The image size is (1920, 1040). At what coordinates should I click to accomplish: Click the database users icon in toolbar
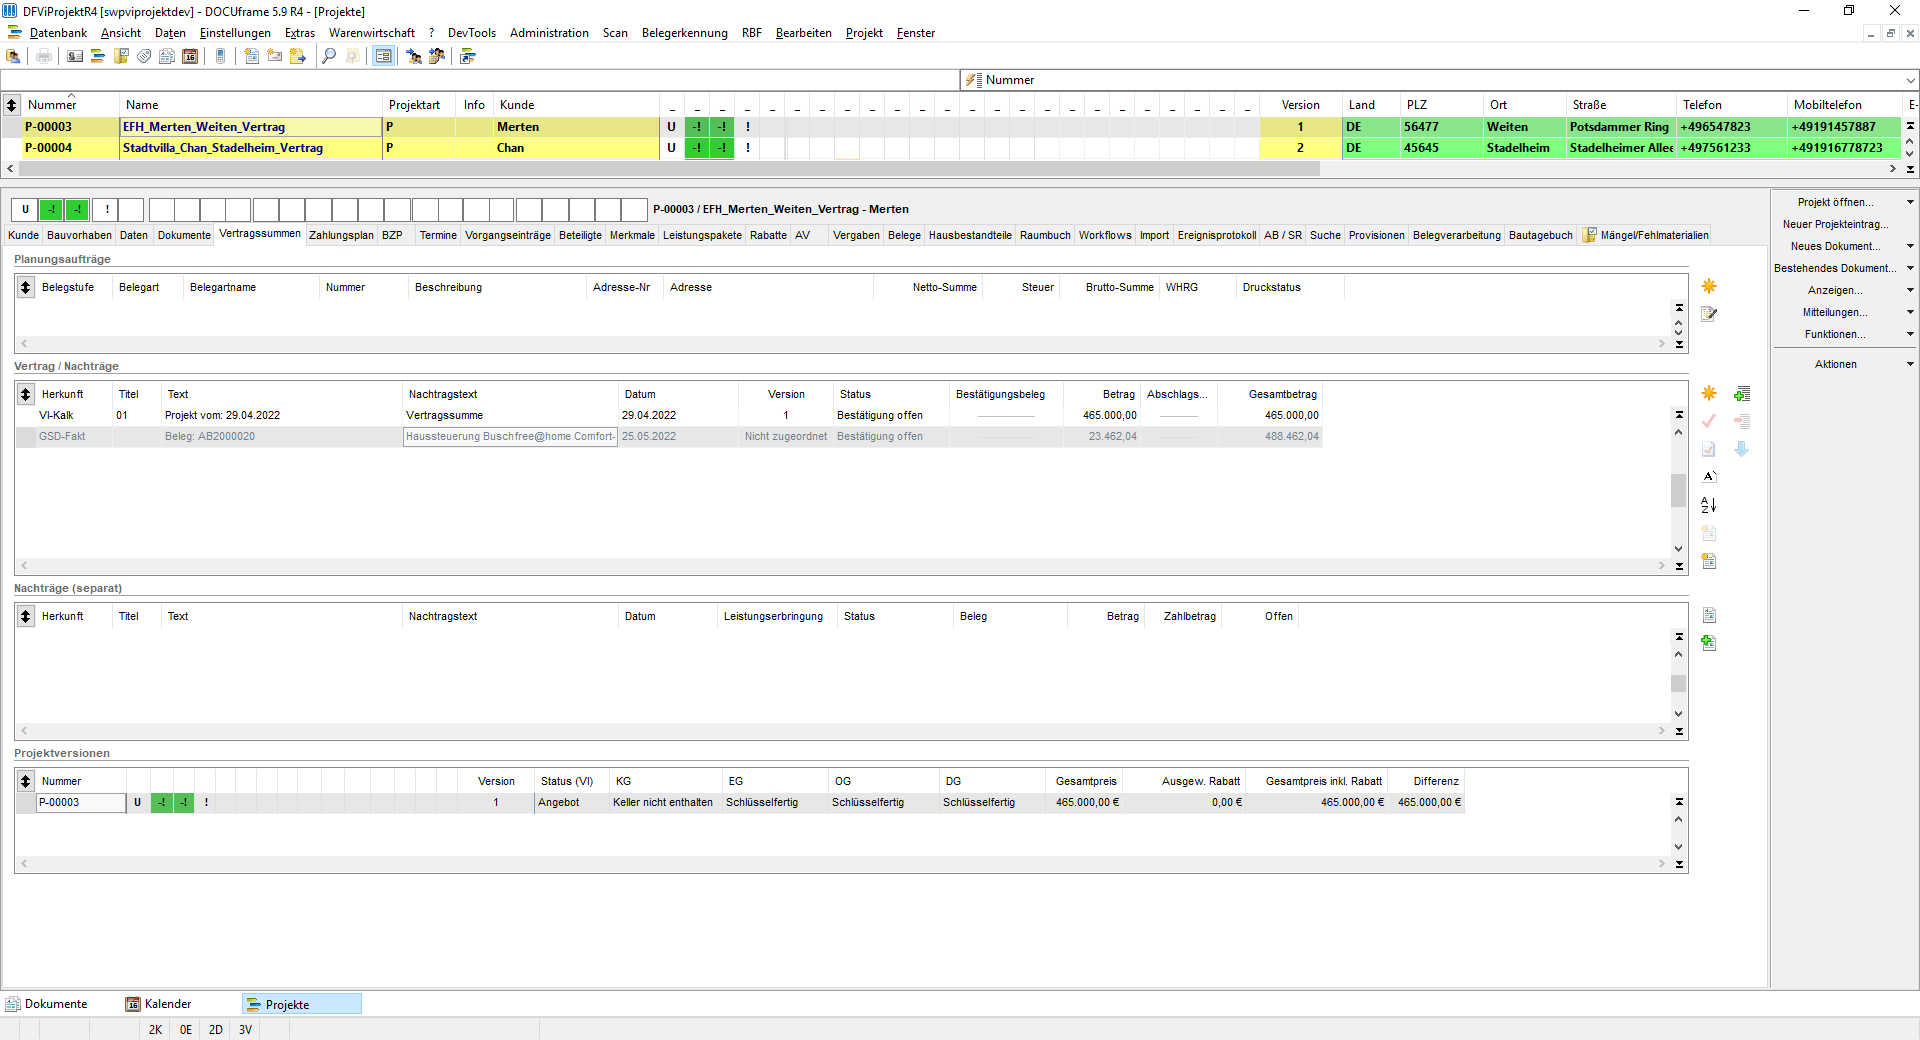tap(13, 57)
